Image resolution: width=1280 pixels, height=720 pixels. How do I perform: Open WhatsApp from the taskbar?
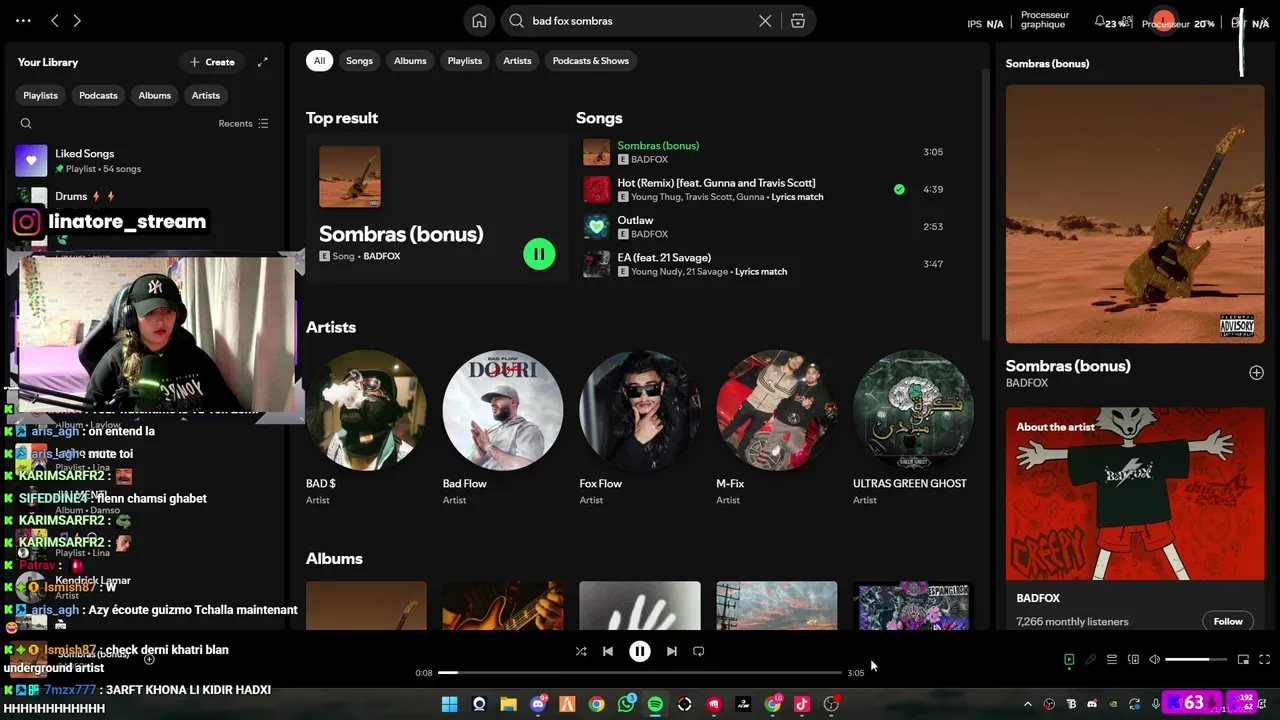coord(626,704)
